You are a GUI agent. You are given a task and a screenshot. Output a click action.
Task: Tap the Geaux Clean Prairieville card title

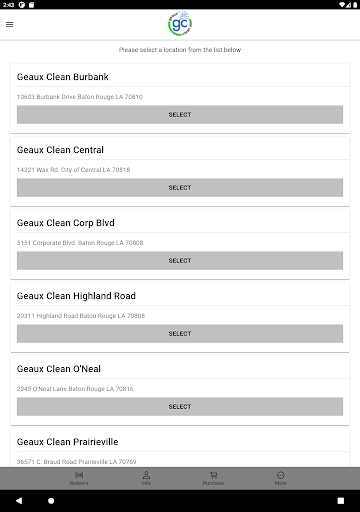[68, 442]
